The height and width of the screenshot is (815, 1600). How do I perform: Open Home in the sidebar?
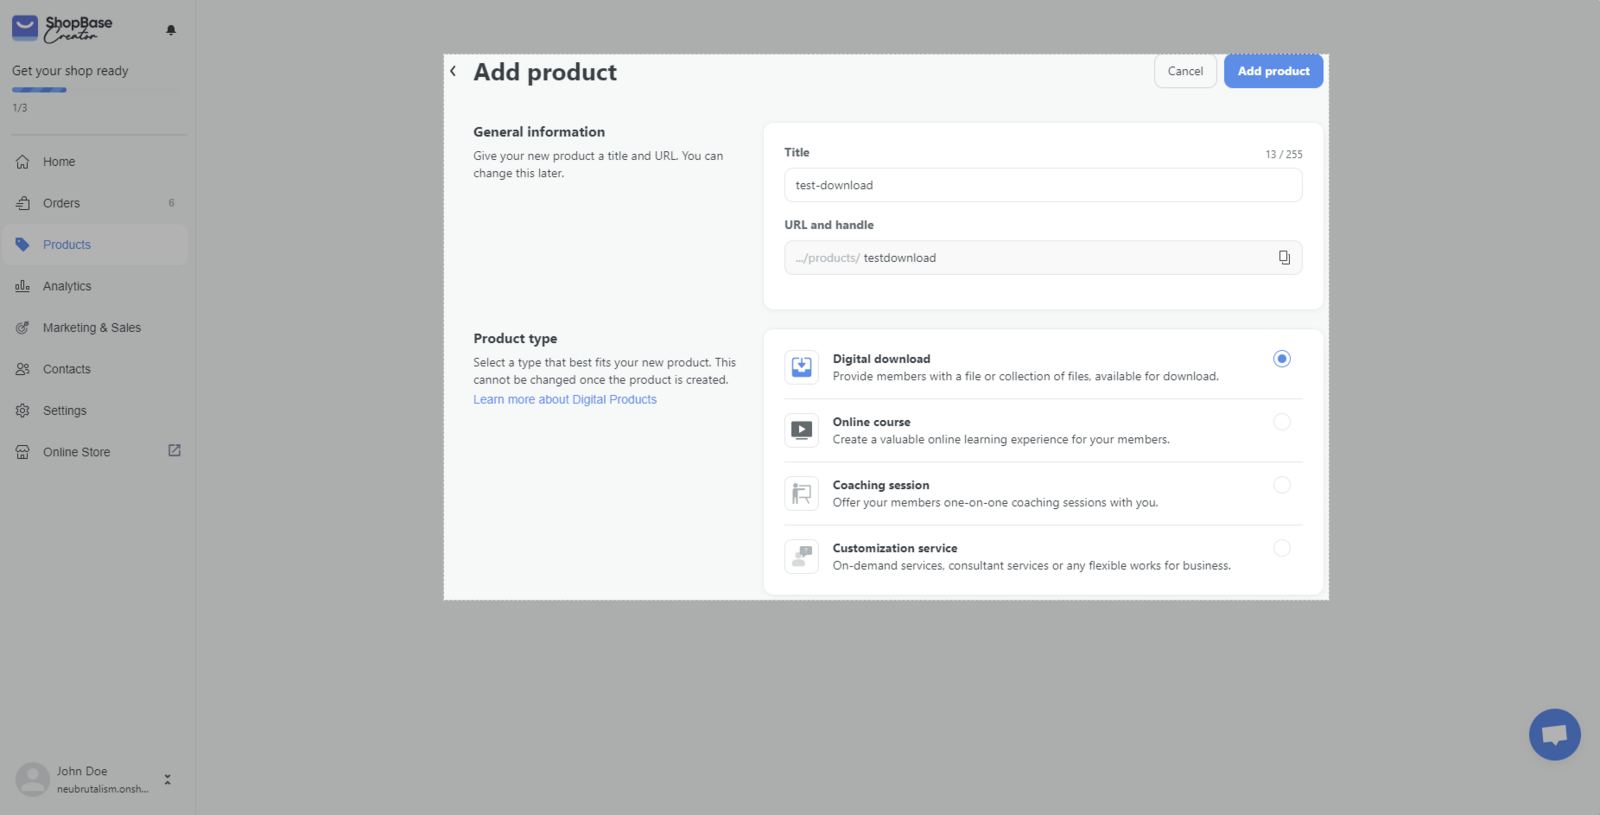coord(95,162)
